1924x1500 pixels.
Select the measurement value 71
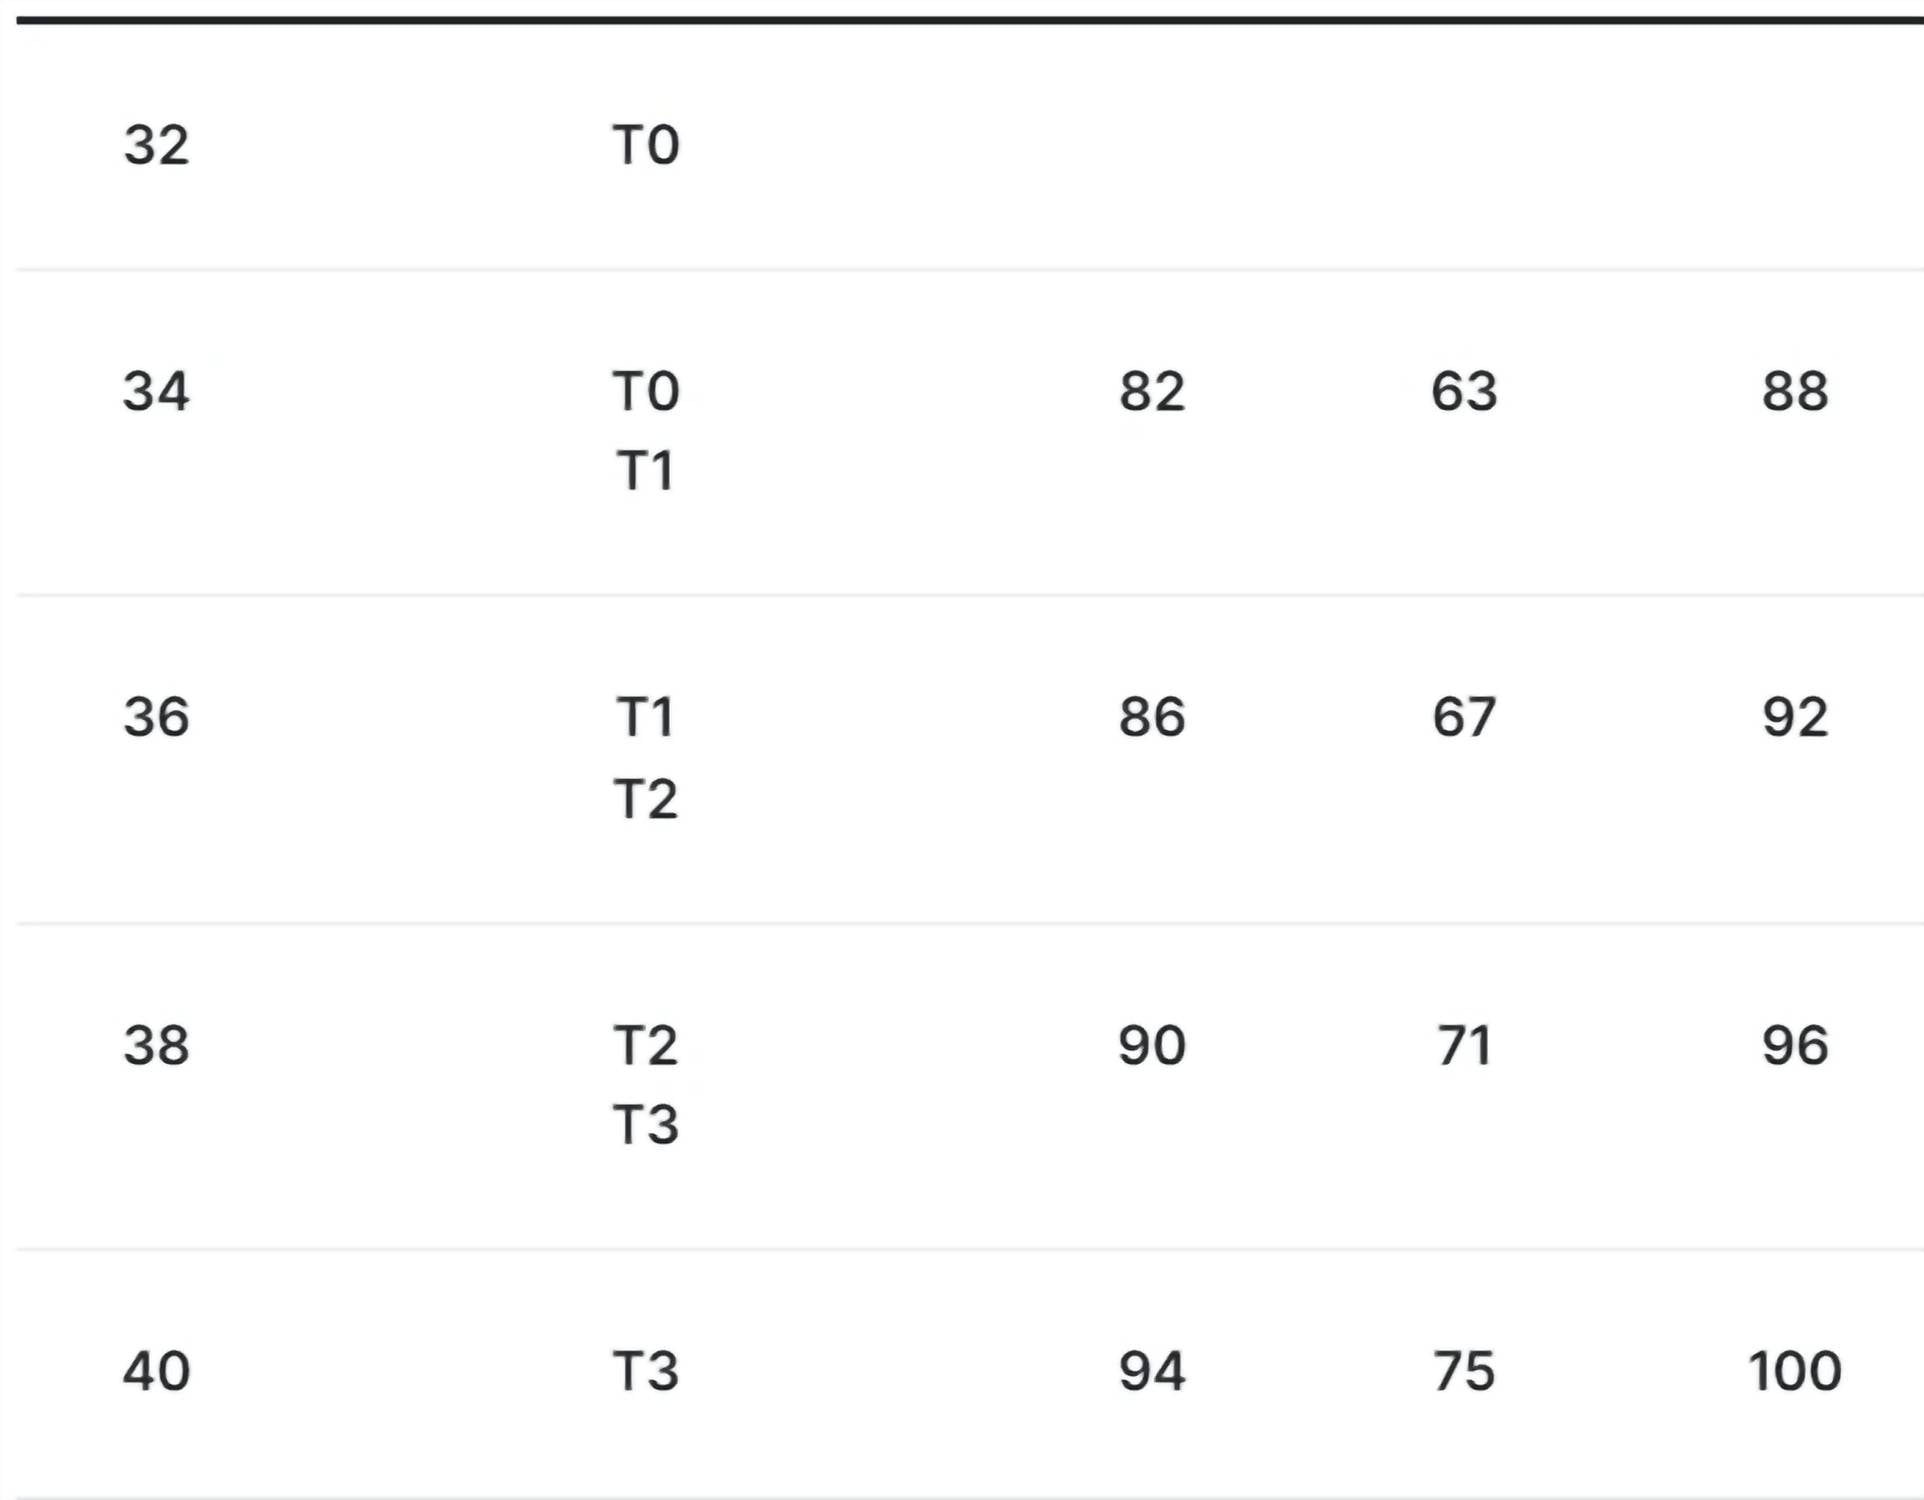1464,1045
